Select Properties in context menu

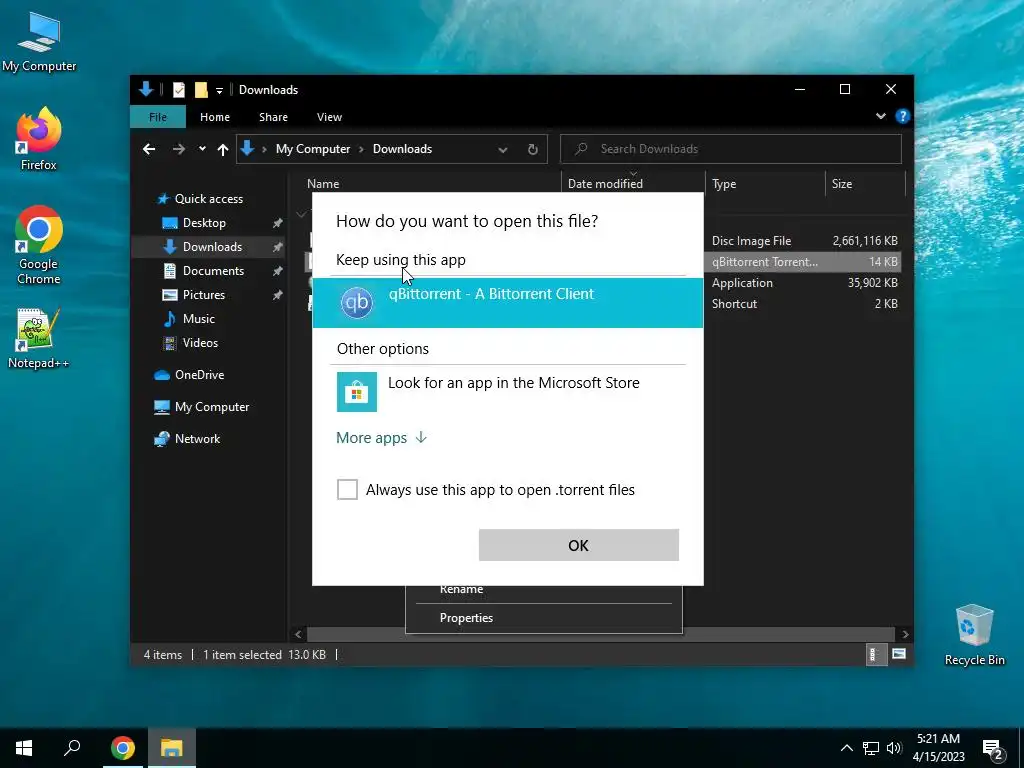466,618
